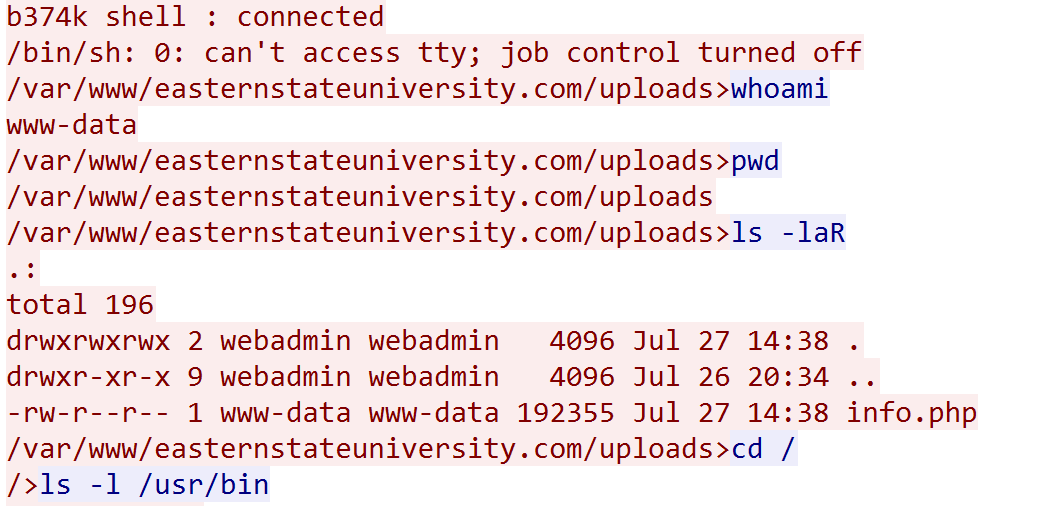Click the 'pwd' command text
Screen dimensions: 1057x506
coord(755,162)
